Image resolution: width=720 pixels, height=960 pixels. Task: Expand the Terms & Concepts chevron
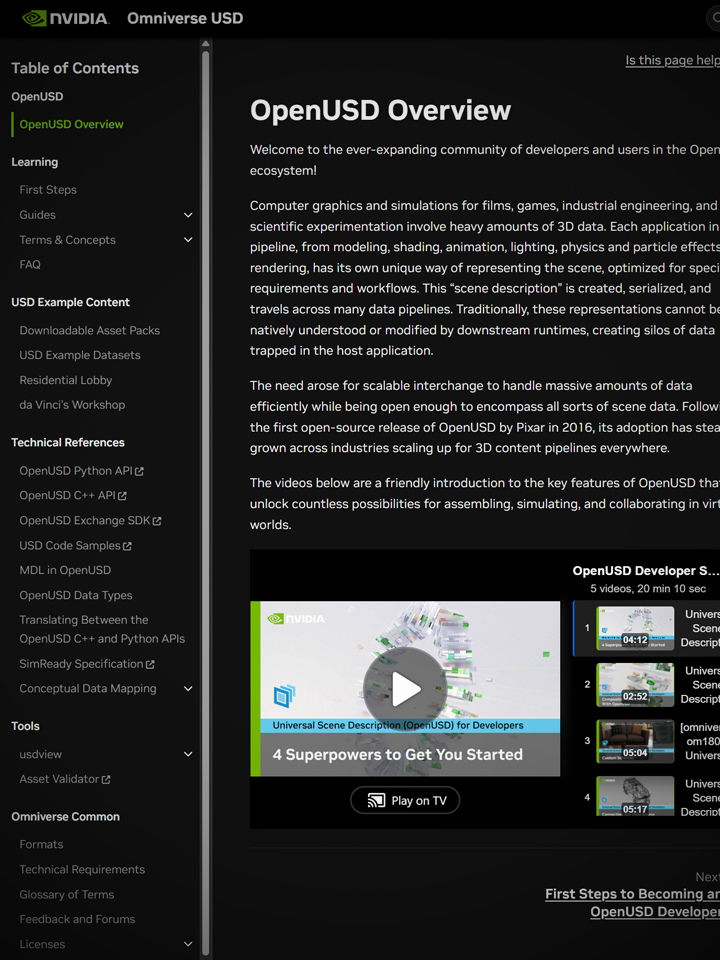pyautogui.click(x=188, y=240)
